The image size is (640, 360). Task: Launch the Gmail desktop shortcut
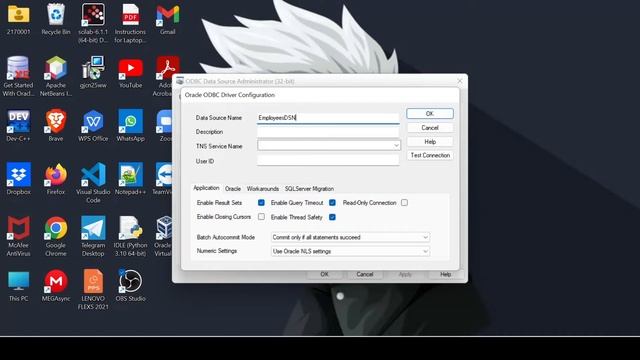tap(168, 19)
